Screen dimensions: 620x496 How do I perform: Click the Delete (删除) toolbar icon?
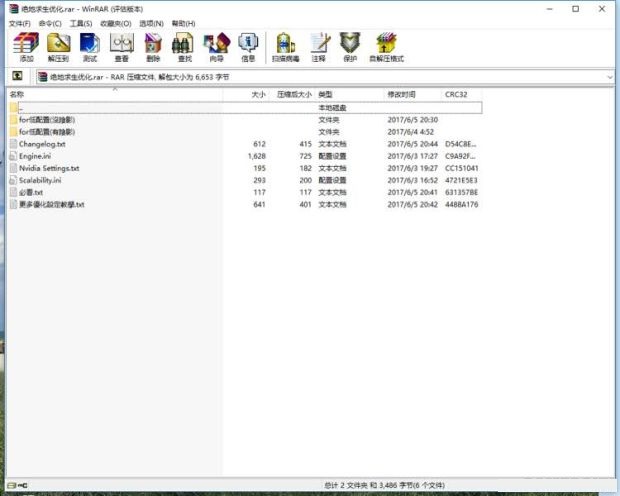(x=153, y=47)
